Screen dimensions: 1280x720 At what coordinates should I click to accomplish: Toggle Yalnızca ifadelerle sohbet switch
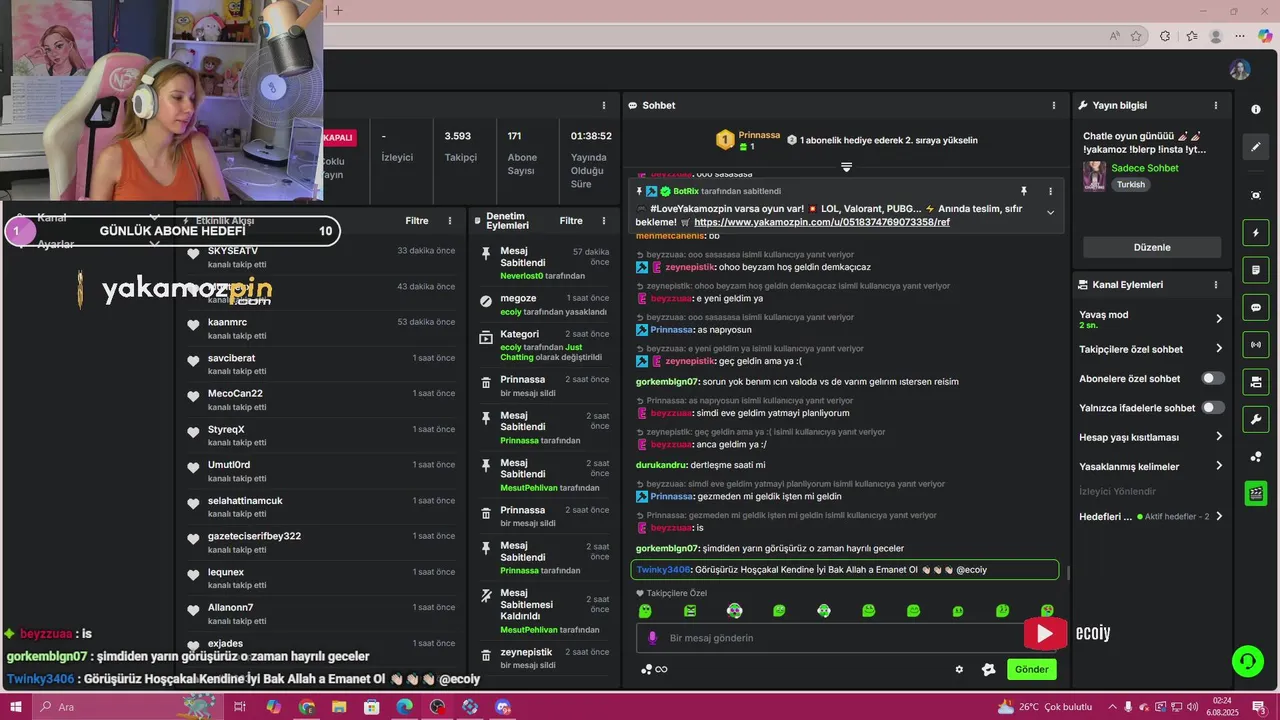tap(1213, 407)
